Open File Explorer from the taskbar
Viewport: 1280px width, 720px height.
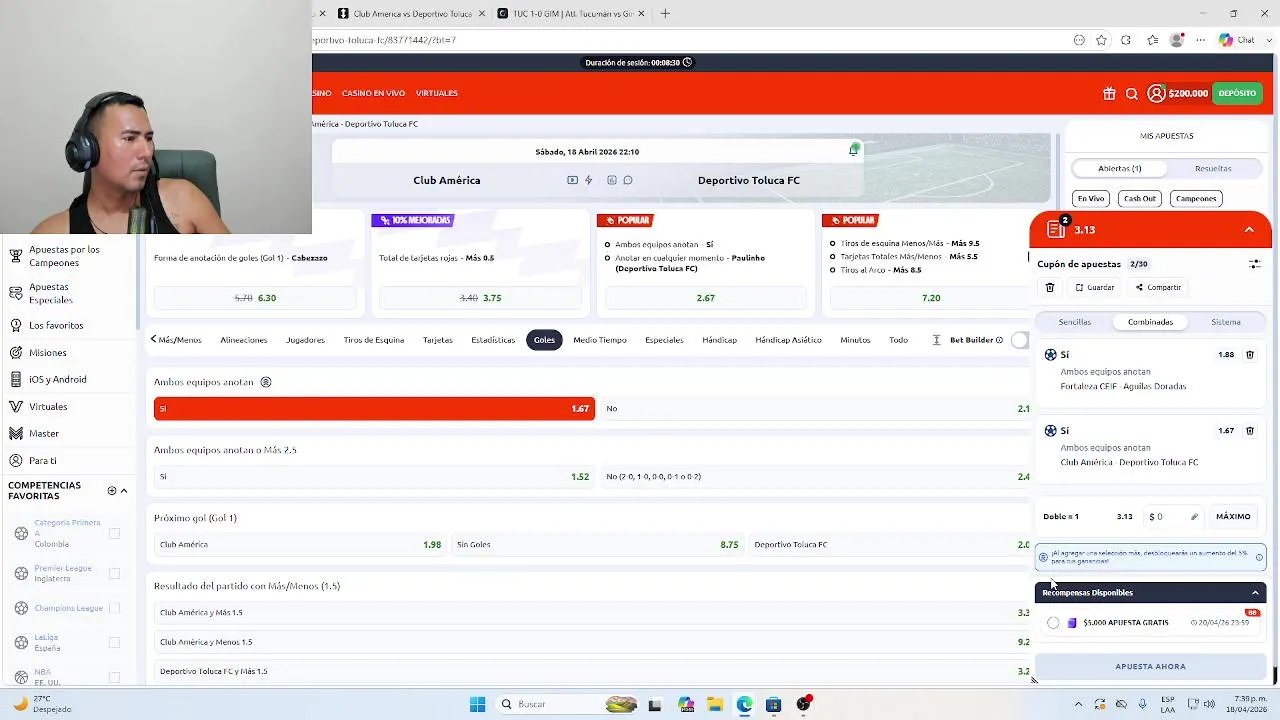tap(715, 704)
